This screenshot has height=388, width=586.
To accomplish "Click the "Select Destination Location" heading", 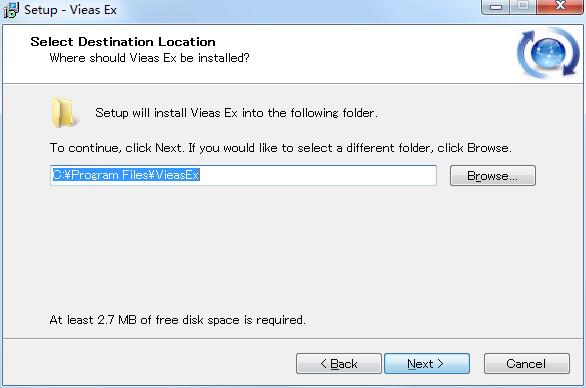I will pos(123,41).
